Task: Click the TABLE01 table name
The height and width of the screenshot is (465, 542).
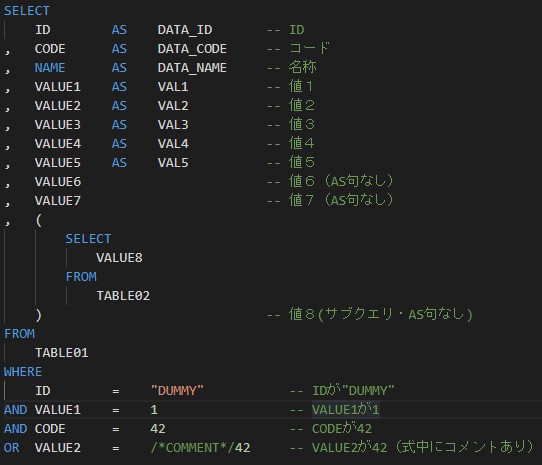Action: click(x=62, y=353)
